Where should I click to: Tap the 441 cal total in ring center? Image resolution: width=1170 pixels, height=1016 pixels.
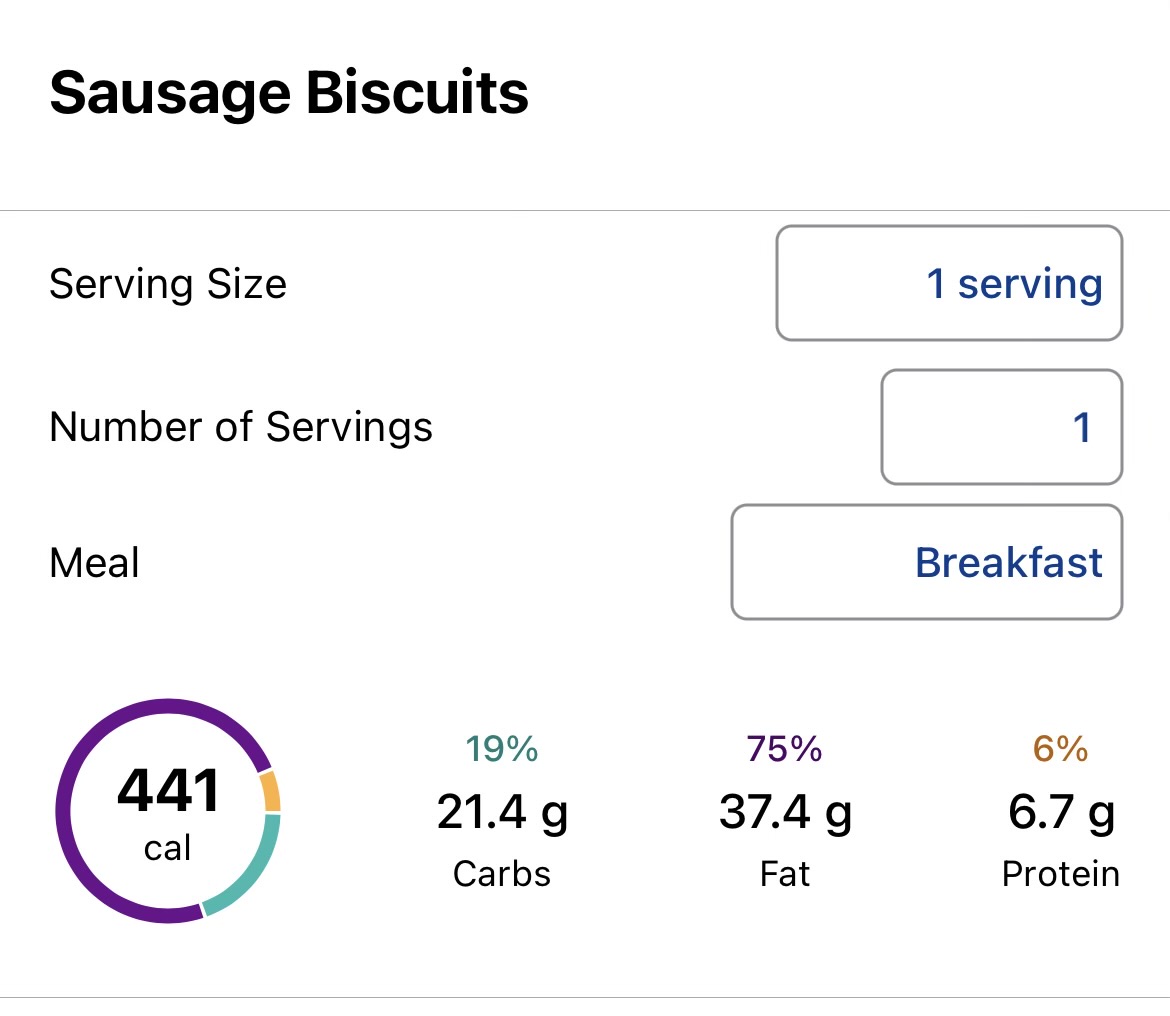tap(168, 810)
